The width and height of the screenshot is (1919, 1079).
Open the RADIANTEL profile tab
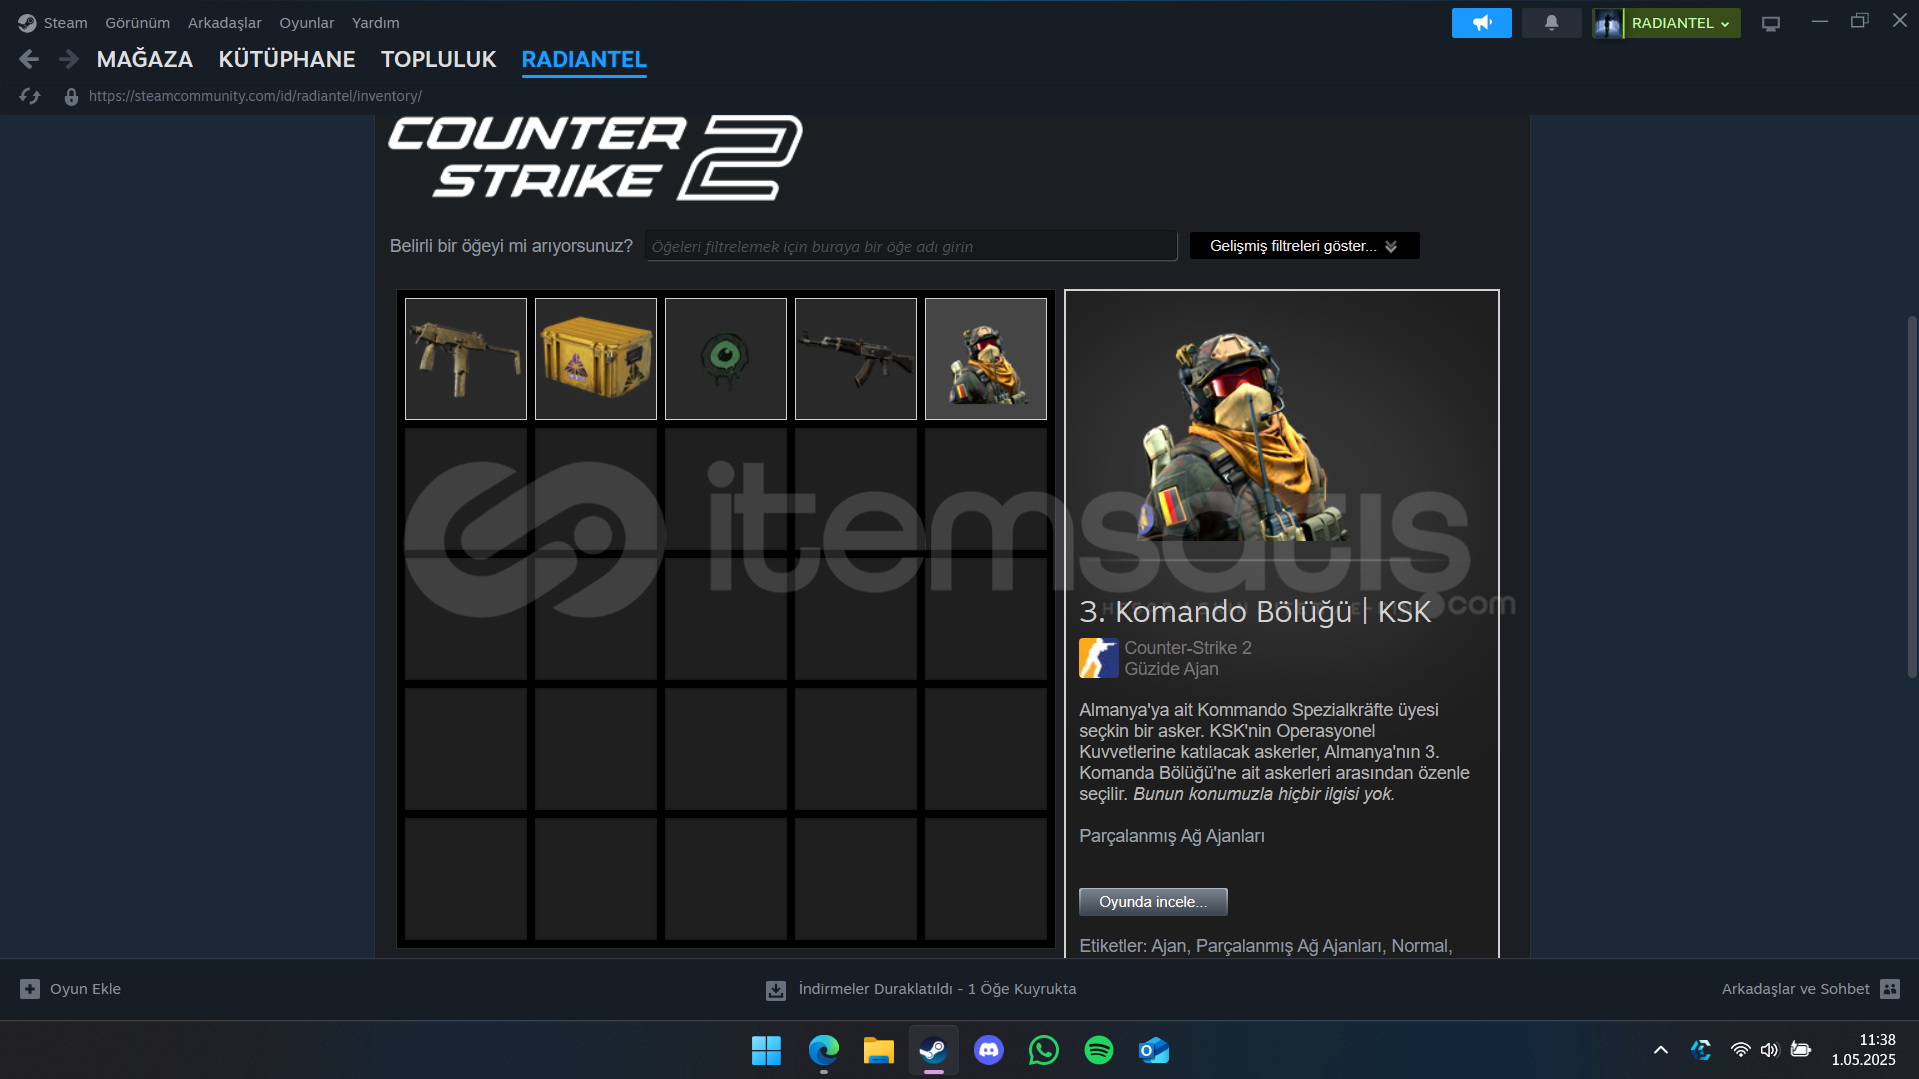click(584, 59)
